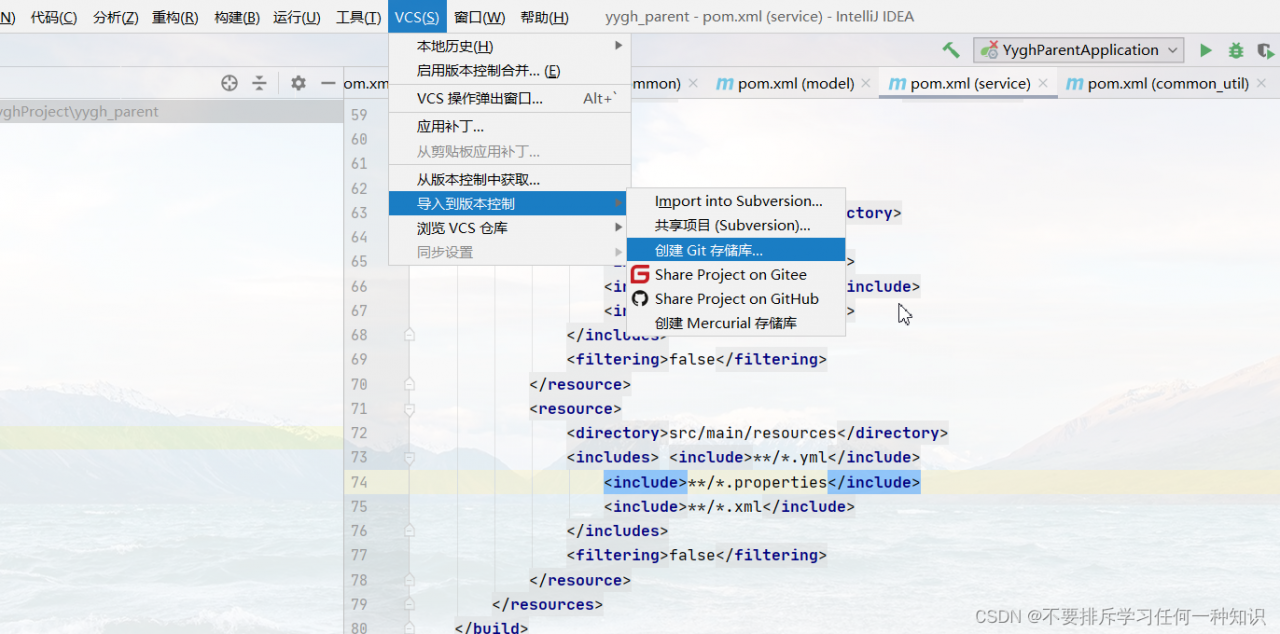1280x634 pixels.
Task: Open the 窗口(W) menu
Action: [x=479, y=17]
